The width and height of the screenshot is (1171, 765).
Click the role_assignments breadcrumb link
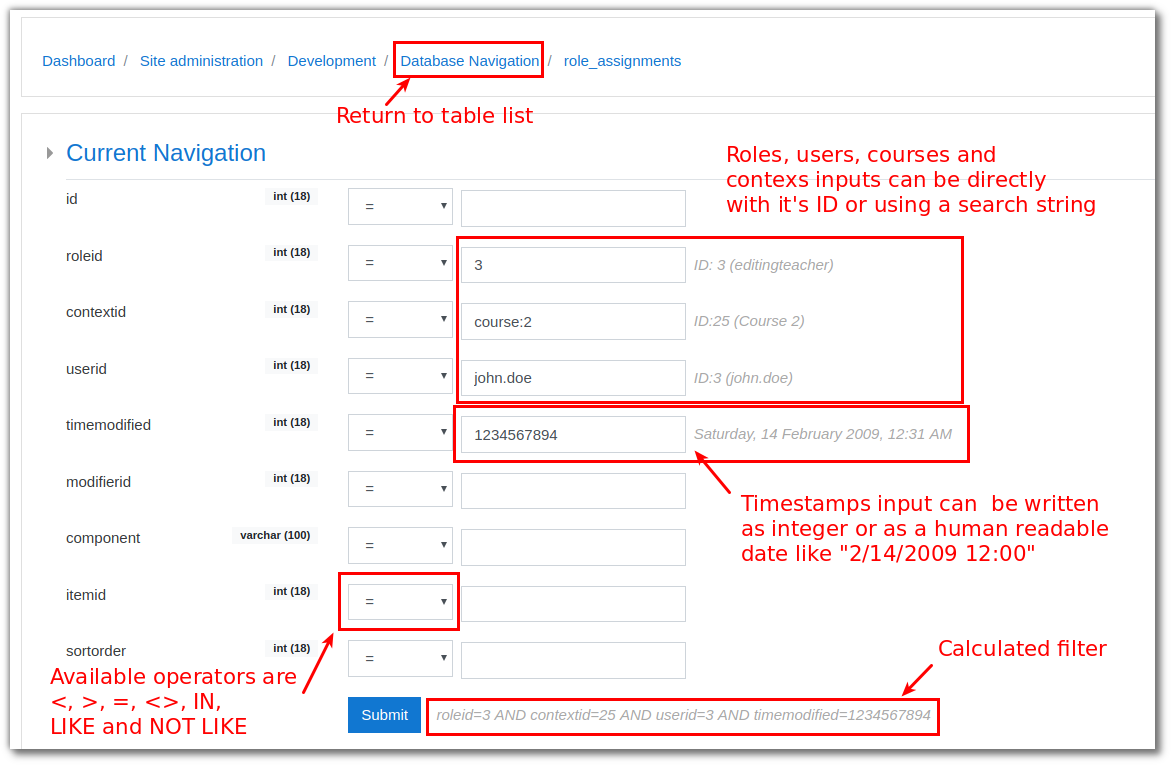tap(622, 61)
